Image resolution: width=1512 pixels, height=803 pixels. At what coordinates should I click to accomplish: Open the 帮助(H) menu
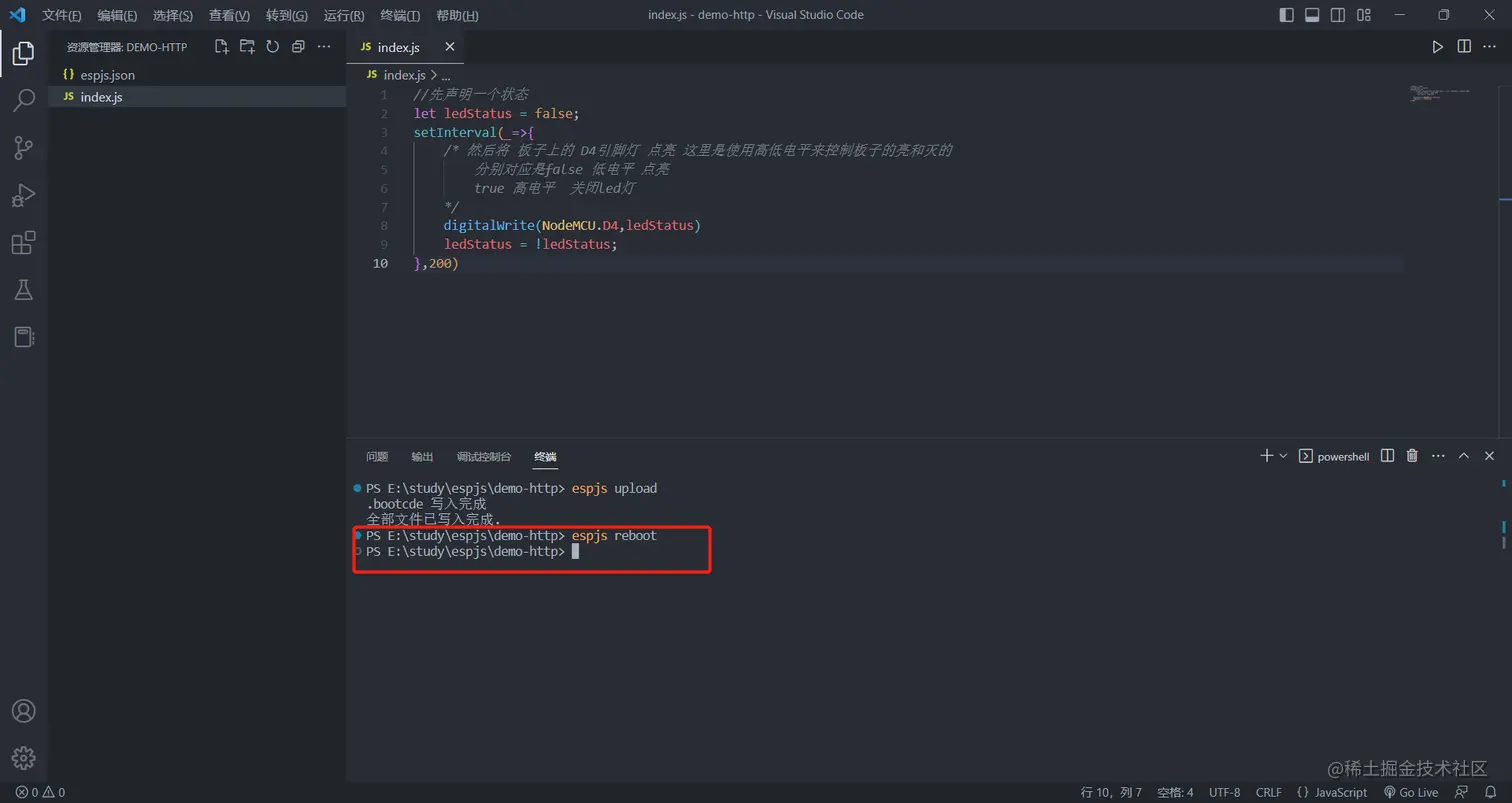458,15
